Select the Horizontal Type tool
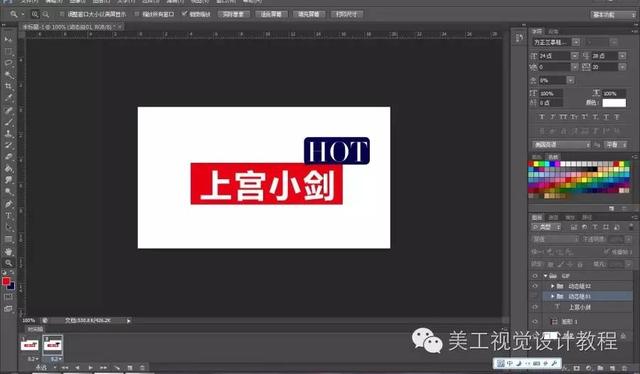 click(x=8, y=216)
